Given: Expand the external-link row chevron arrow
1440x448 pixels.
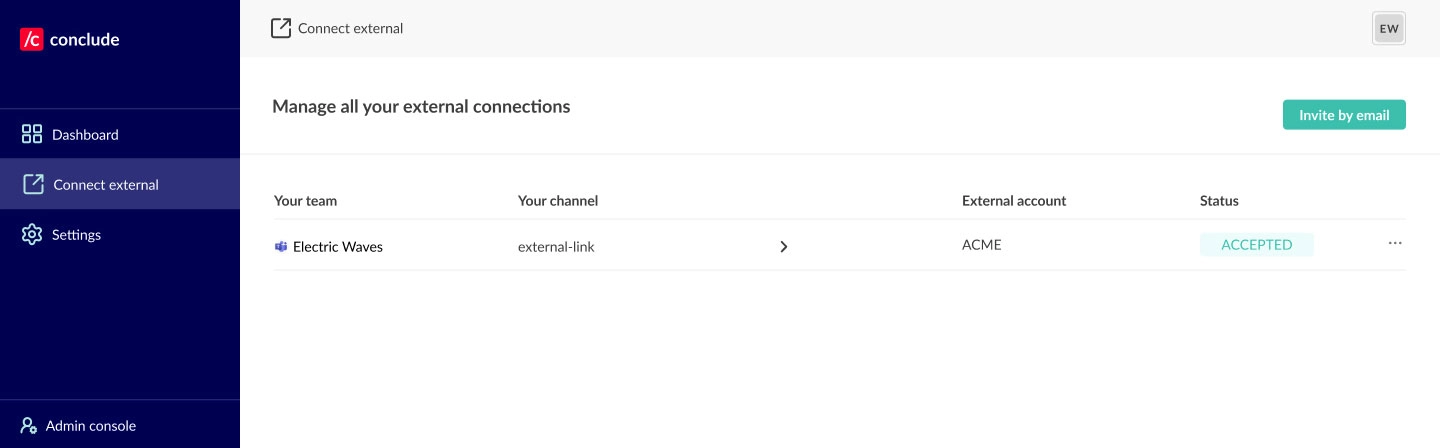Looking at the screenshot, I should [784, 246].
